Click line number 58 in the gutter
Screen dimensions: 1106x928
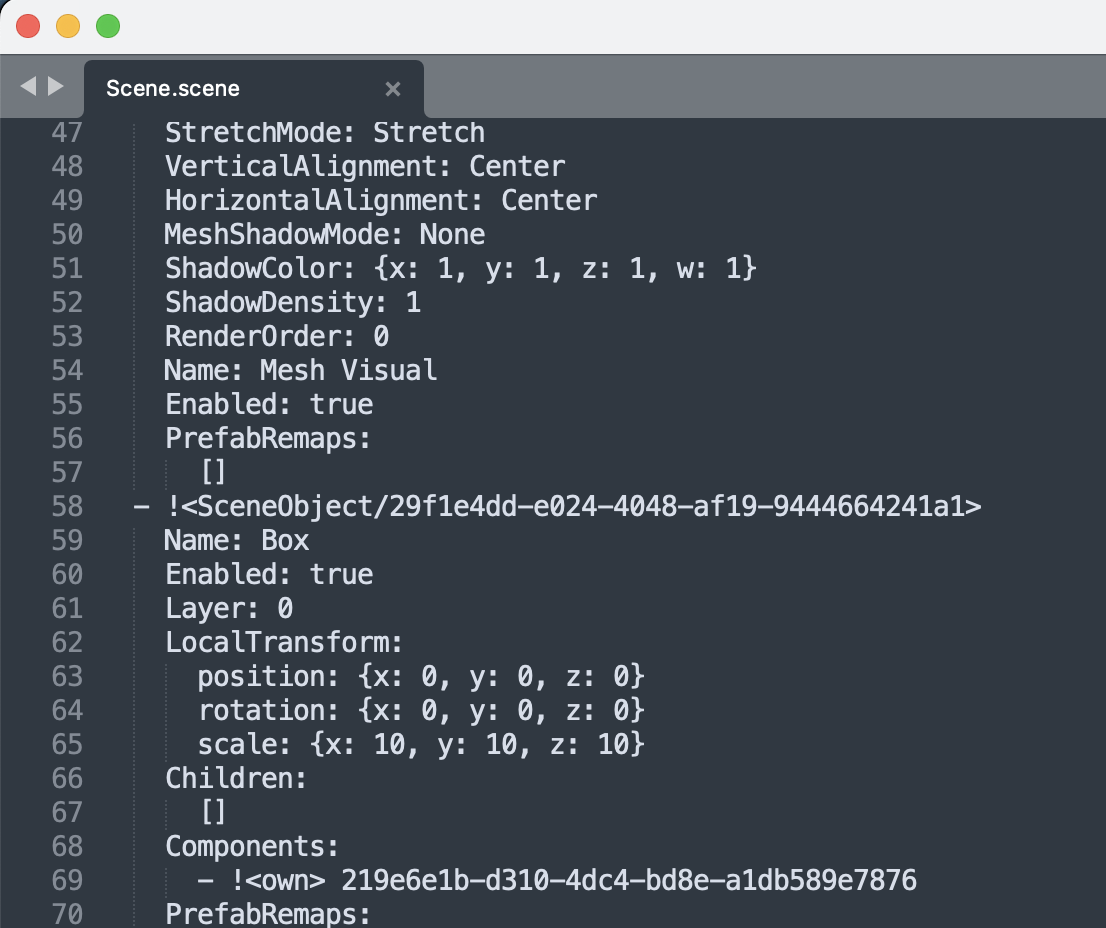66,507
